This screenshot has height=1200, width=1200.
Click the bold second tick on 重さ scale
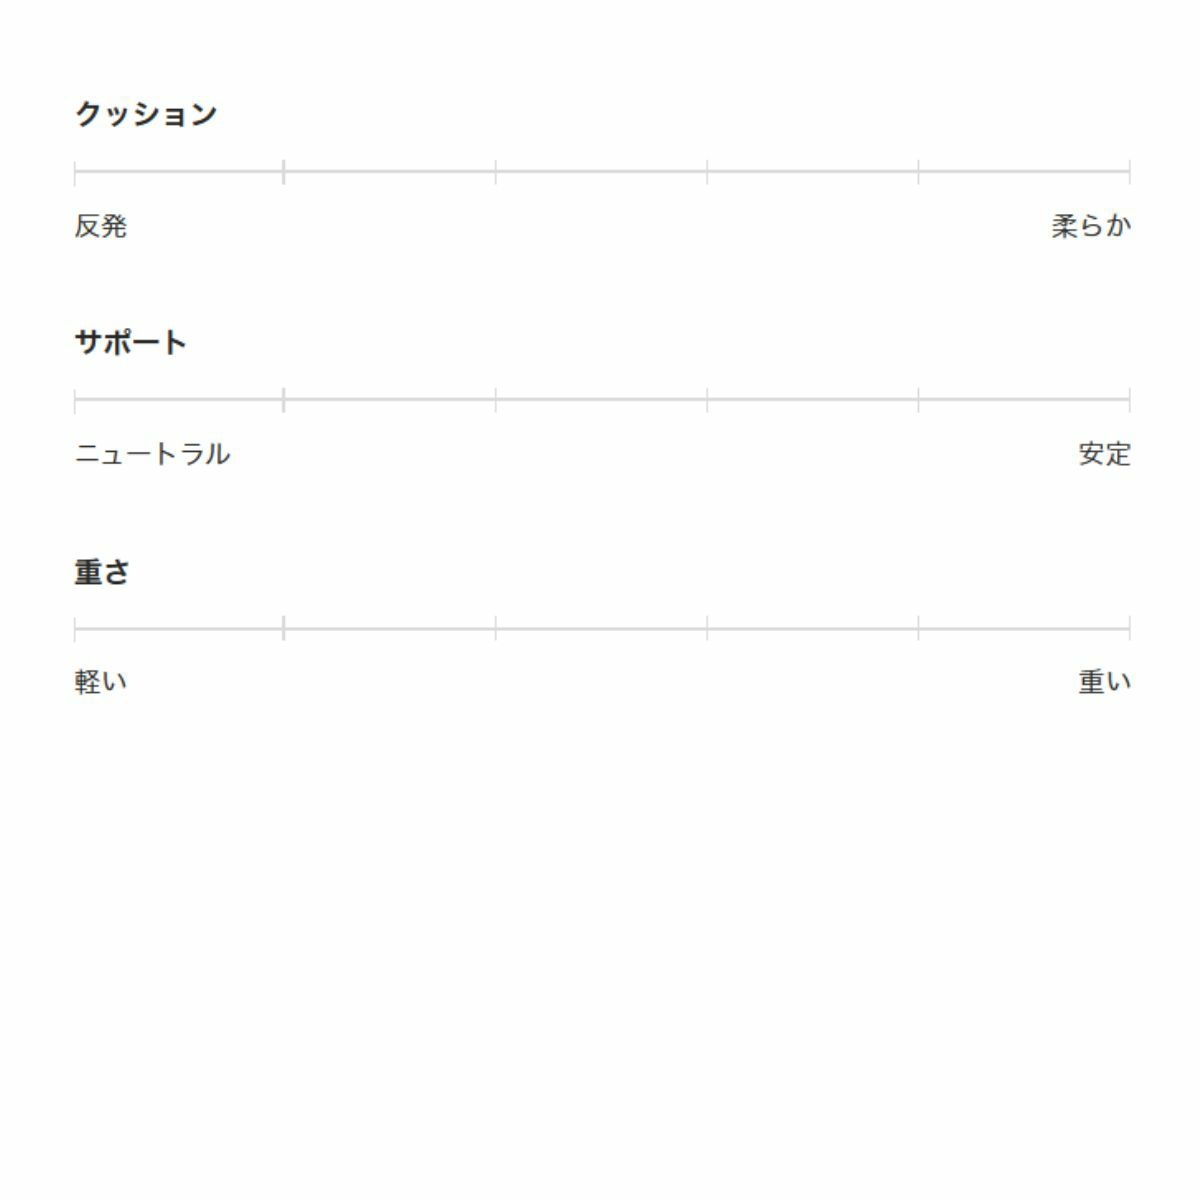(x=284, y=628)
